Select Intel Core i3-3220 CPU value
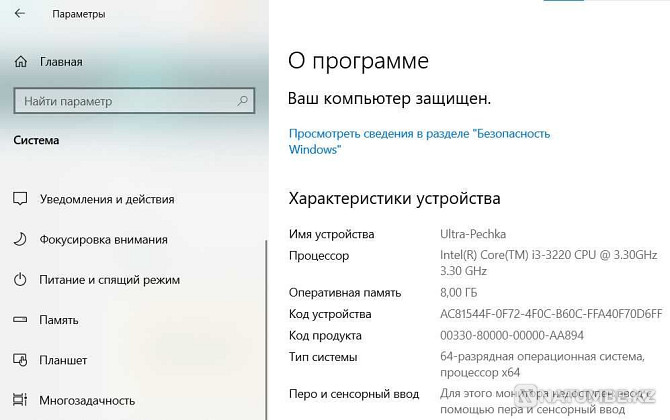670x420 pixels. (x=549, y=263)
